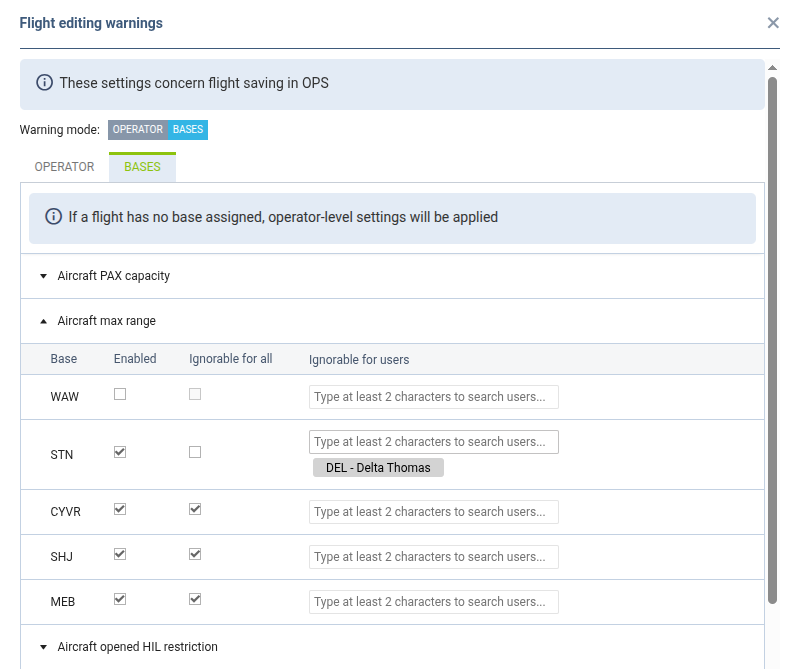The width and height of the screenshot is (798, 669).
Task: Click the MEB base name
Action: click(x=63, y=602)
